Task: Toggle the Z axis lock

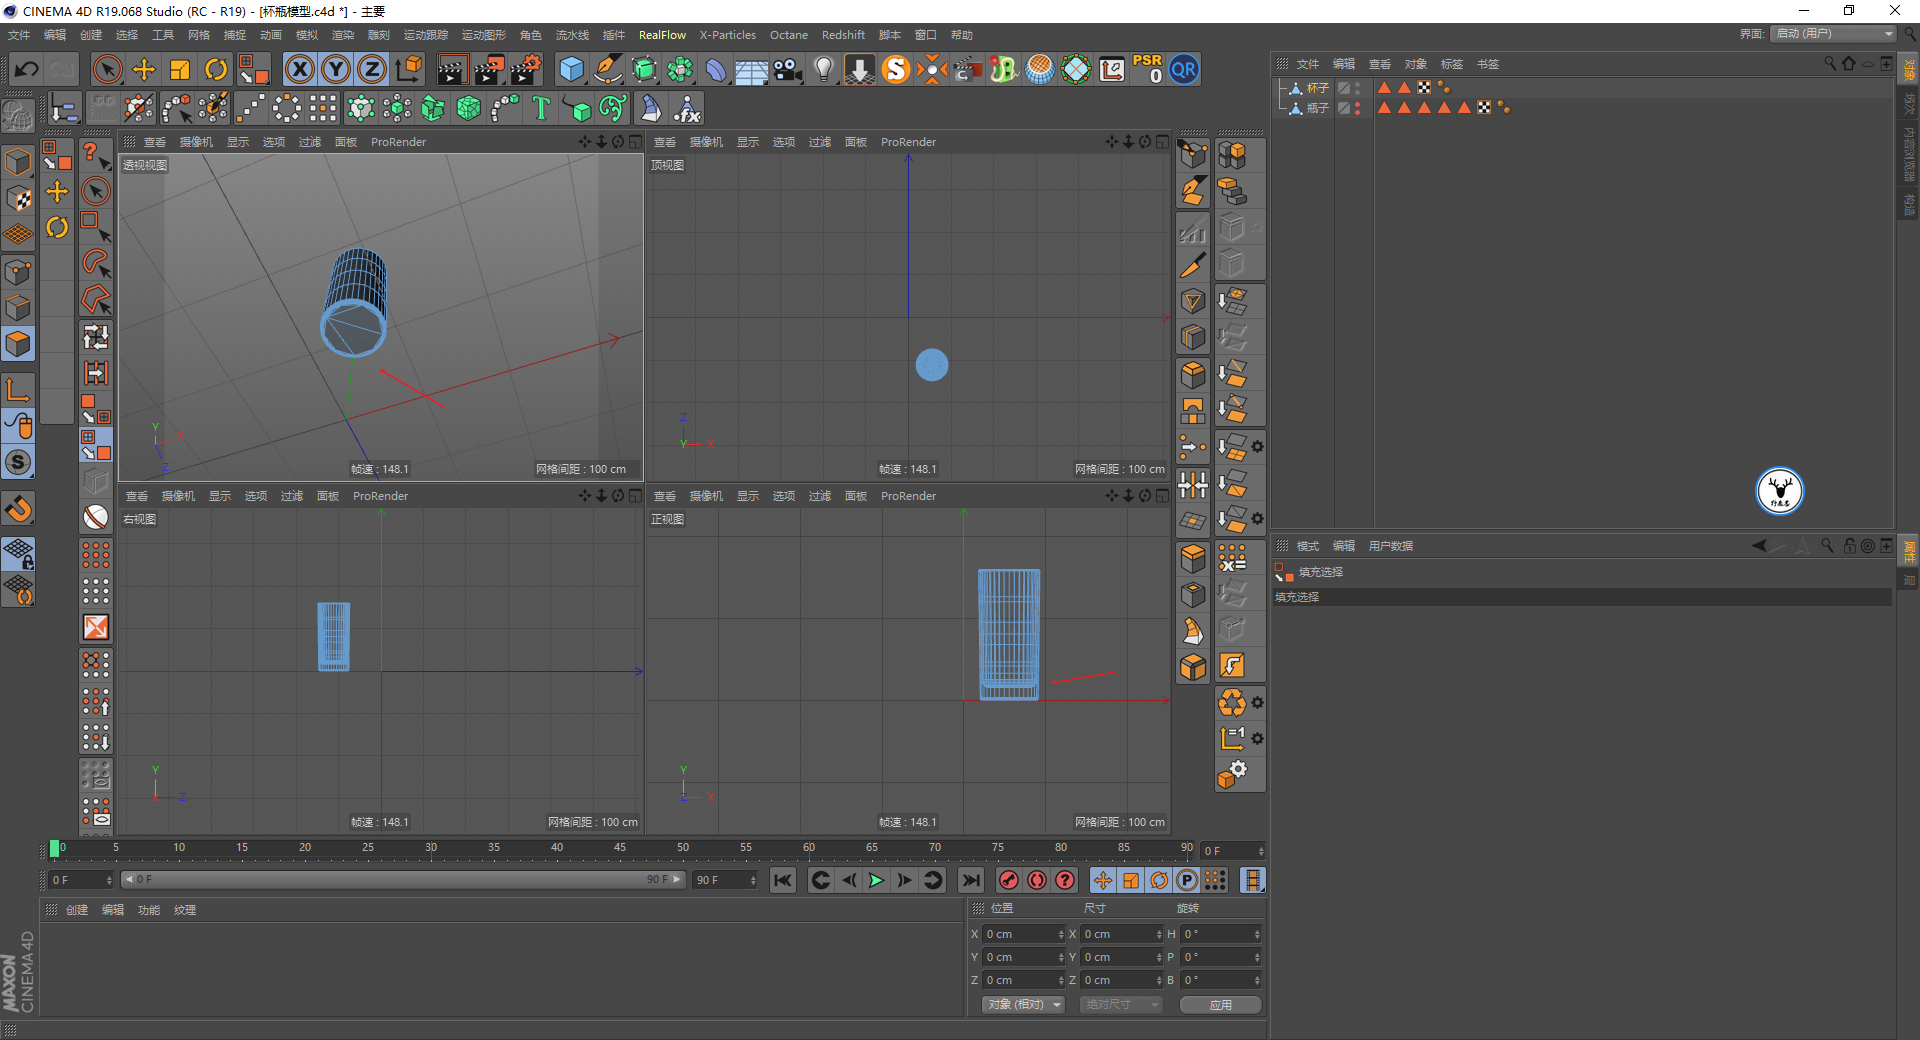Action: (372, 70)
